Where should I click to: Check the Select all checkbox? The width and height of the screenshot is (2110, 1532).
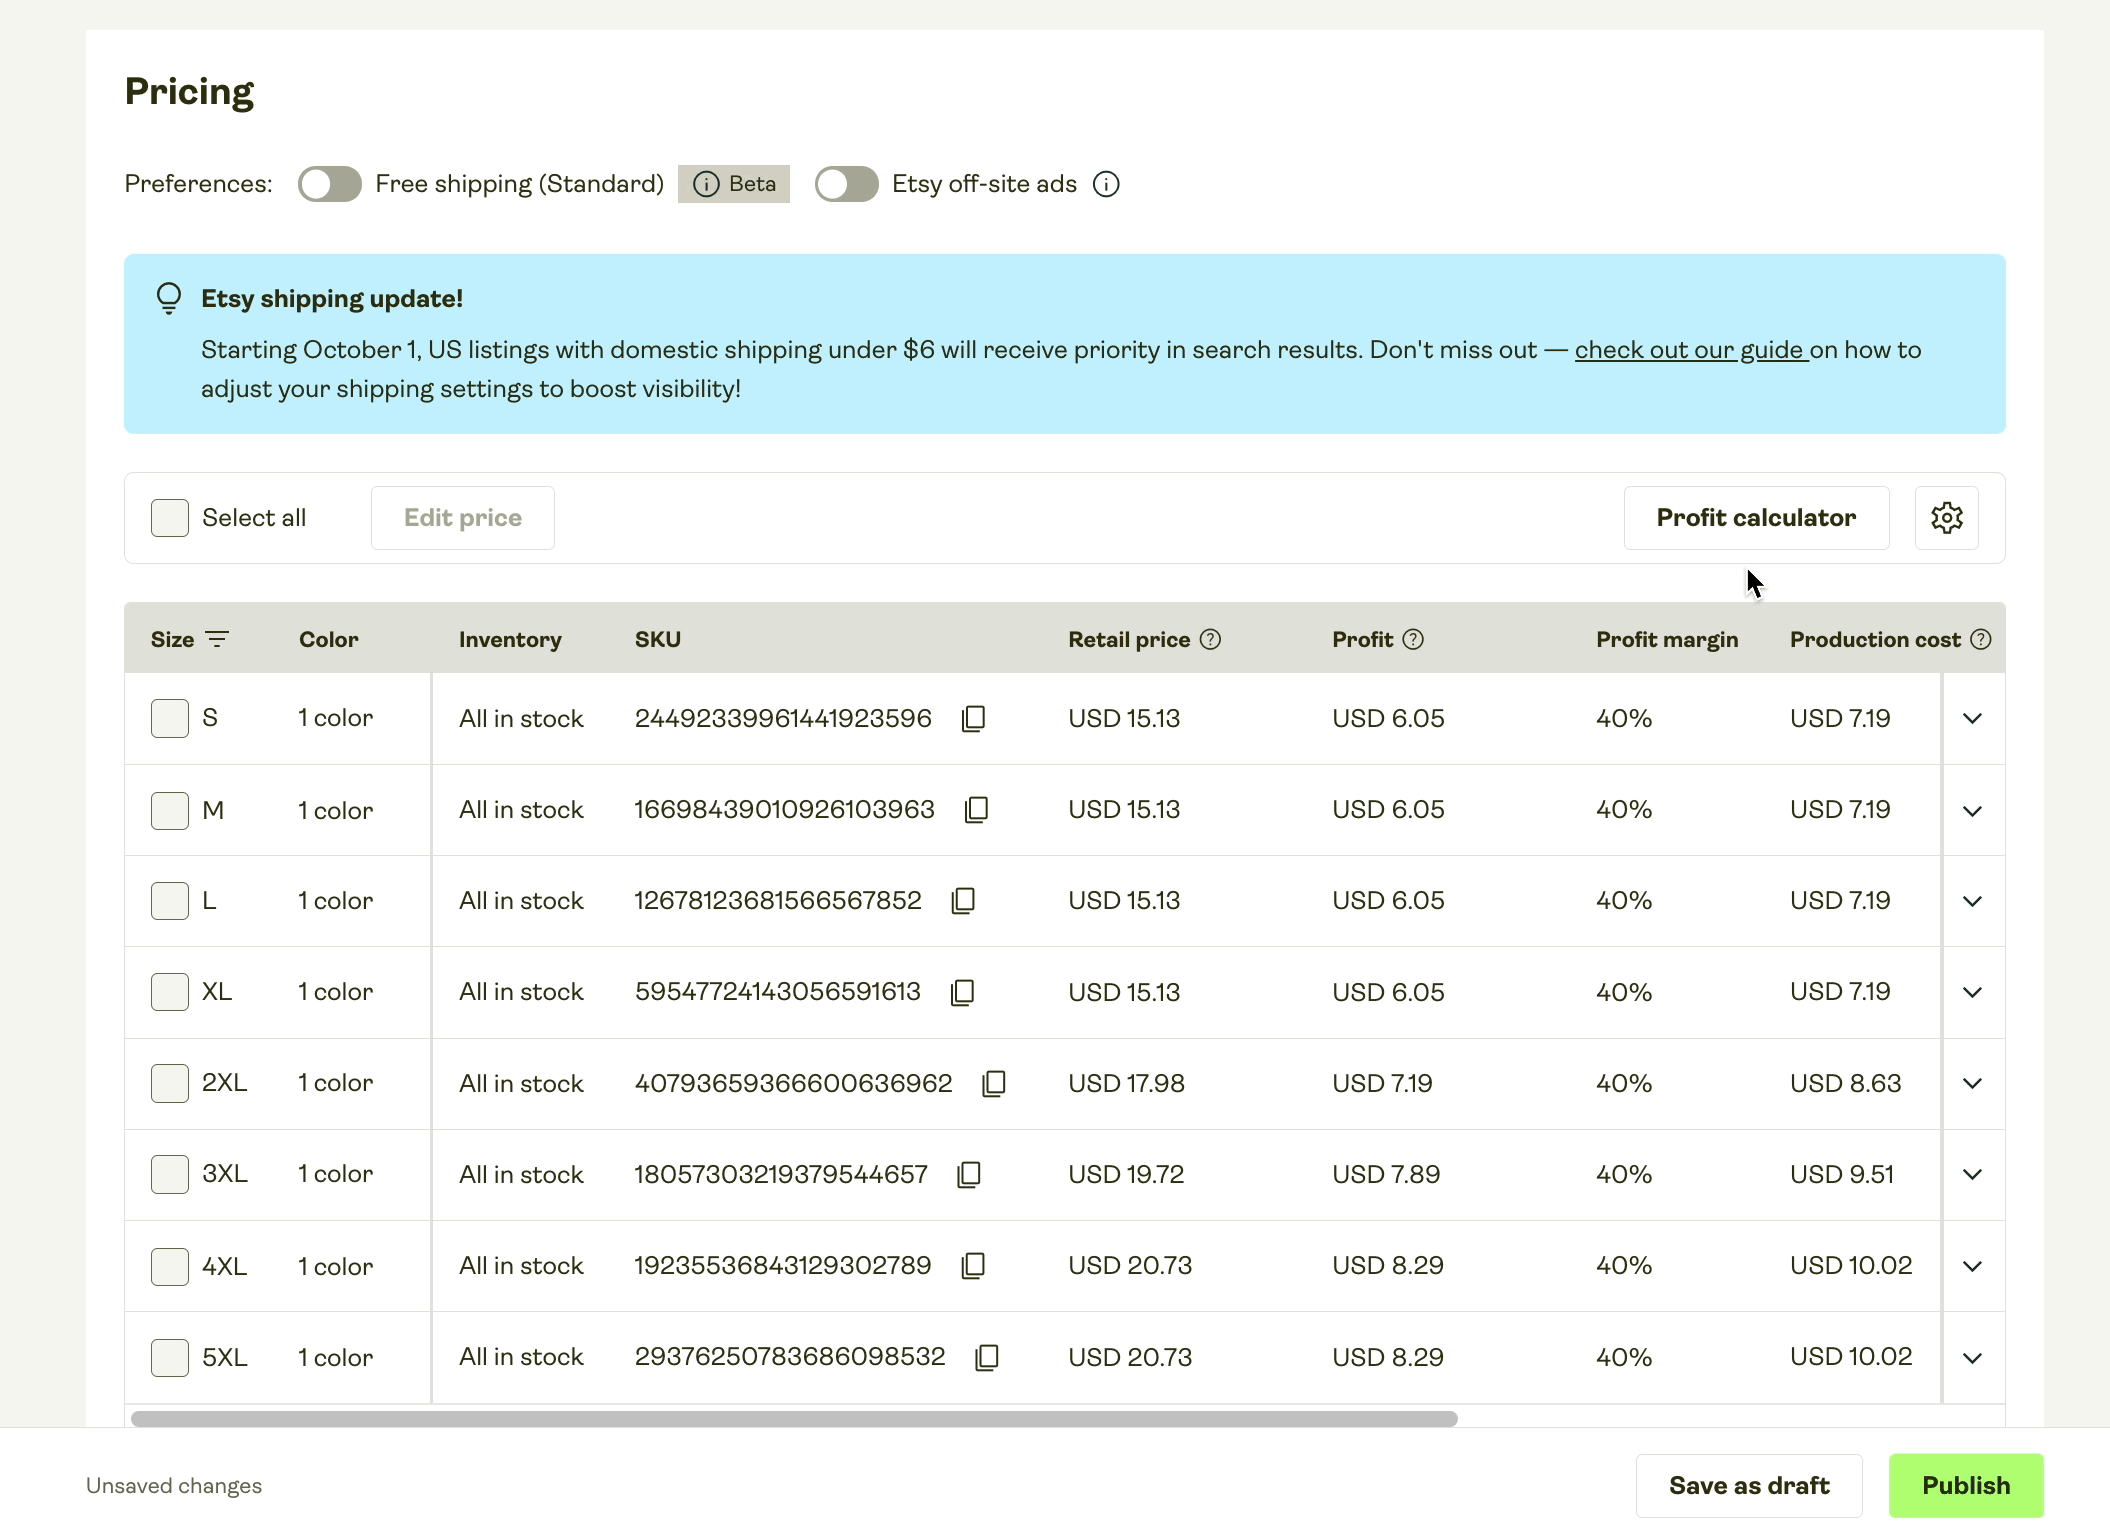tap(170, 518)
